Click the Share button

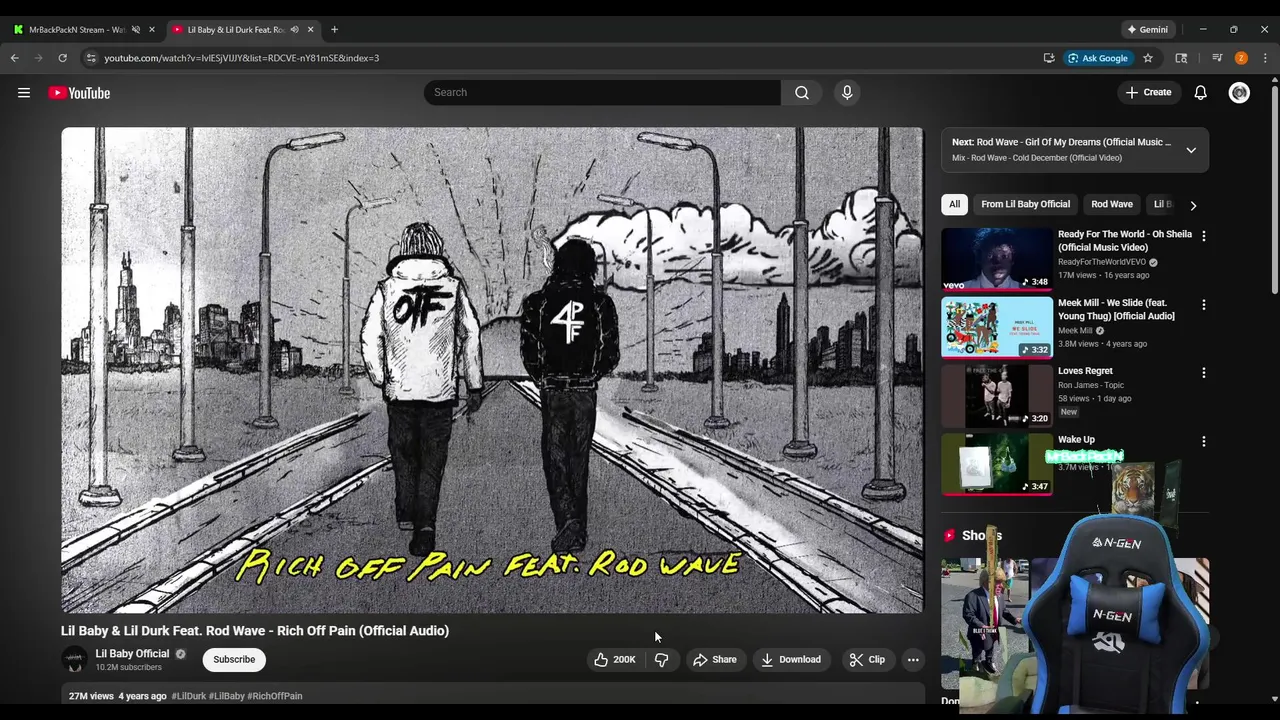pos(715,660)
